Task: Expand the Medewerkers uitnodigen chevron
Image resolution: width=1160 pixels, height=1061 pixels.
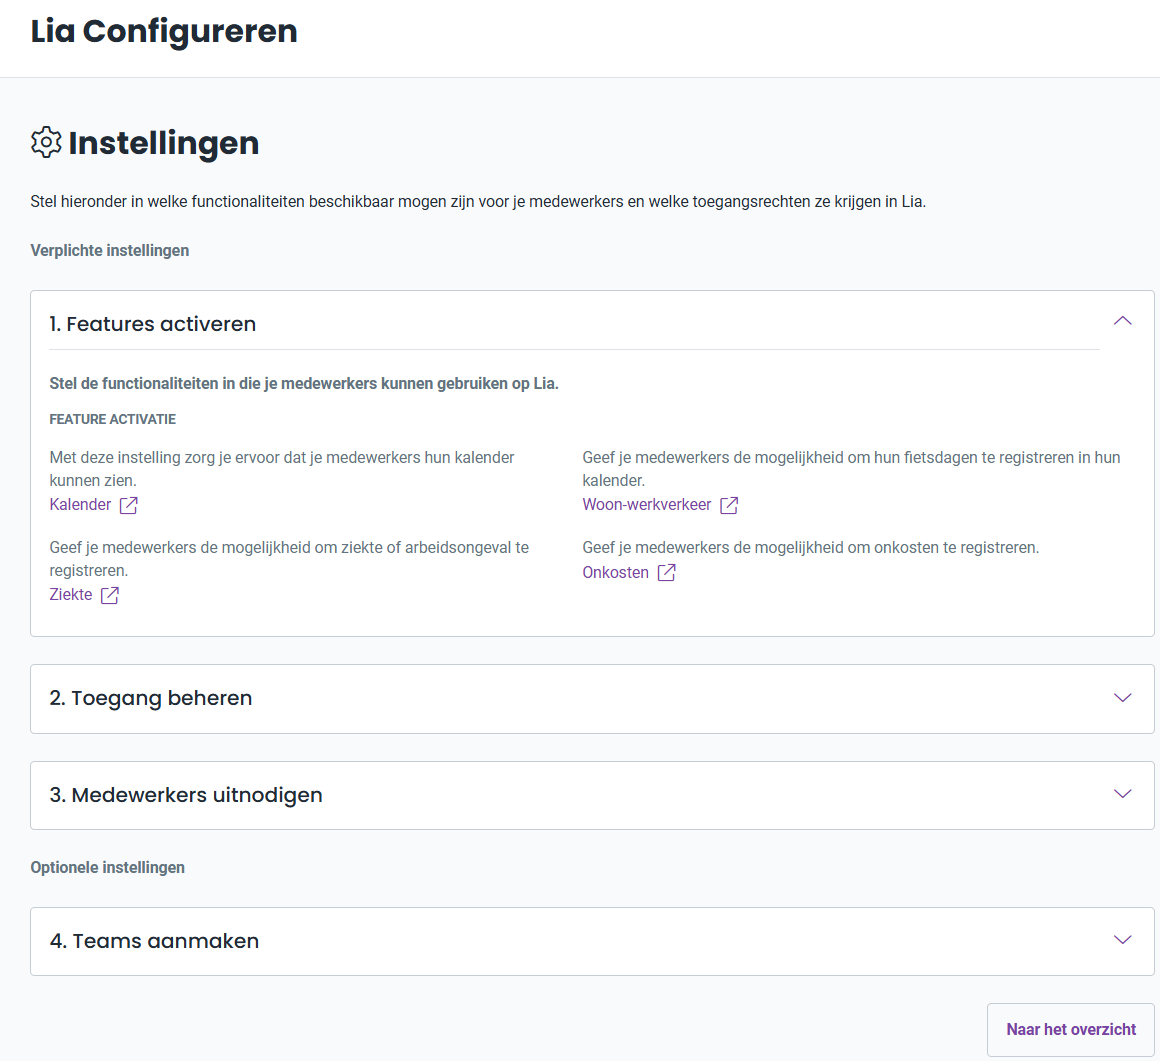Action: pos(1122,794)
